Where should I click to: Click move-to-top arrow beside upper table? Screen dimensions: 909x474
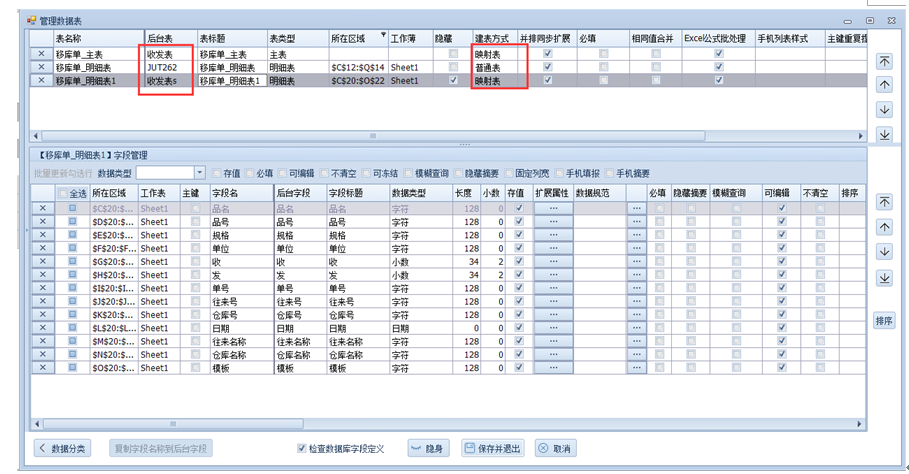pos(884,61)
